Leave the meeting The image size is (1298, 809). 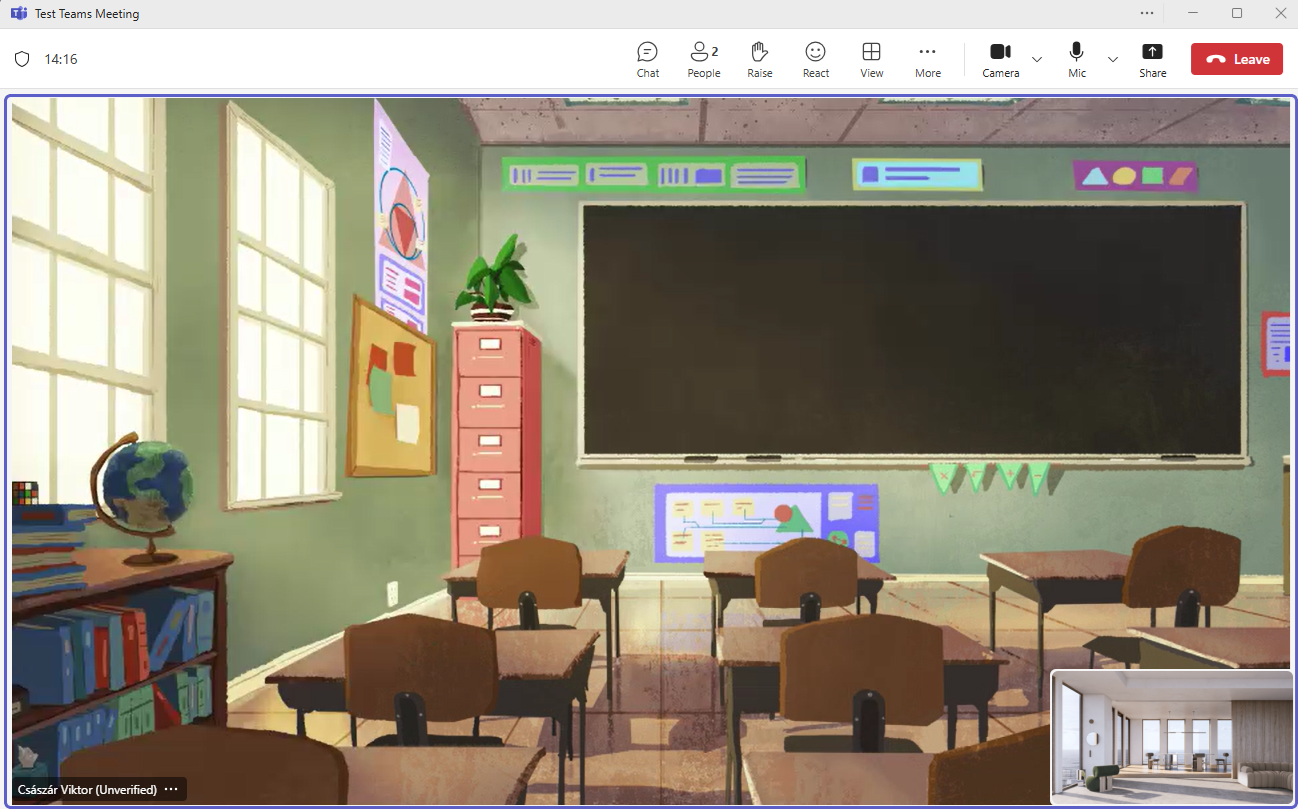pyautogui.click(x=1237, y=59)
